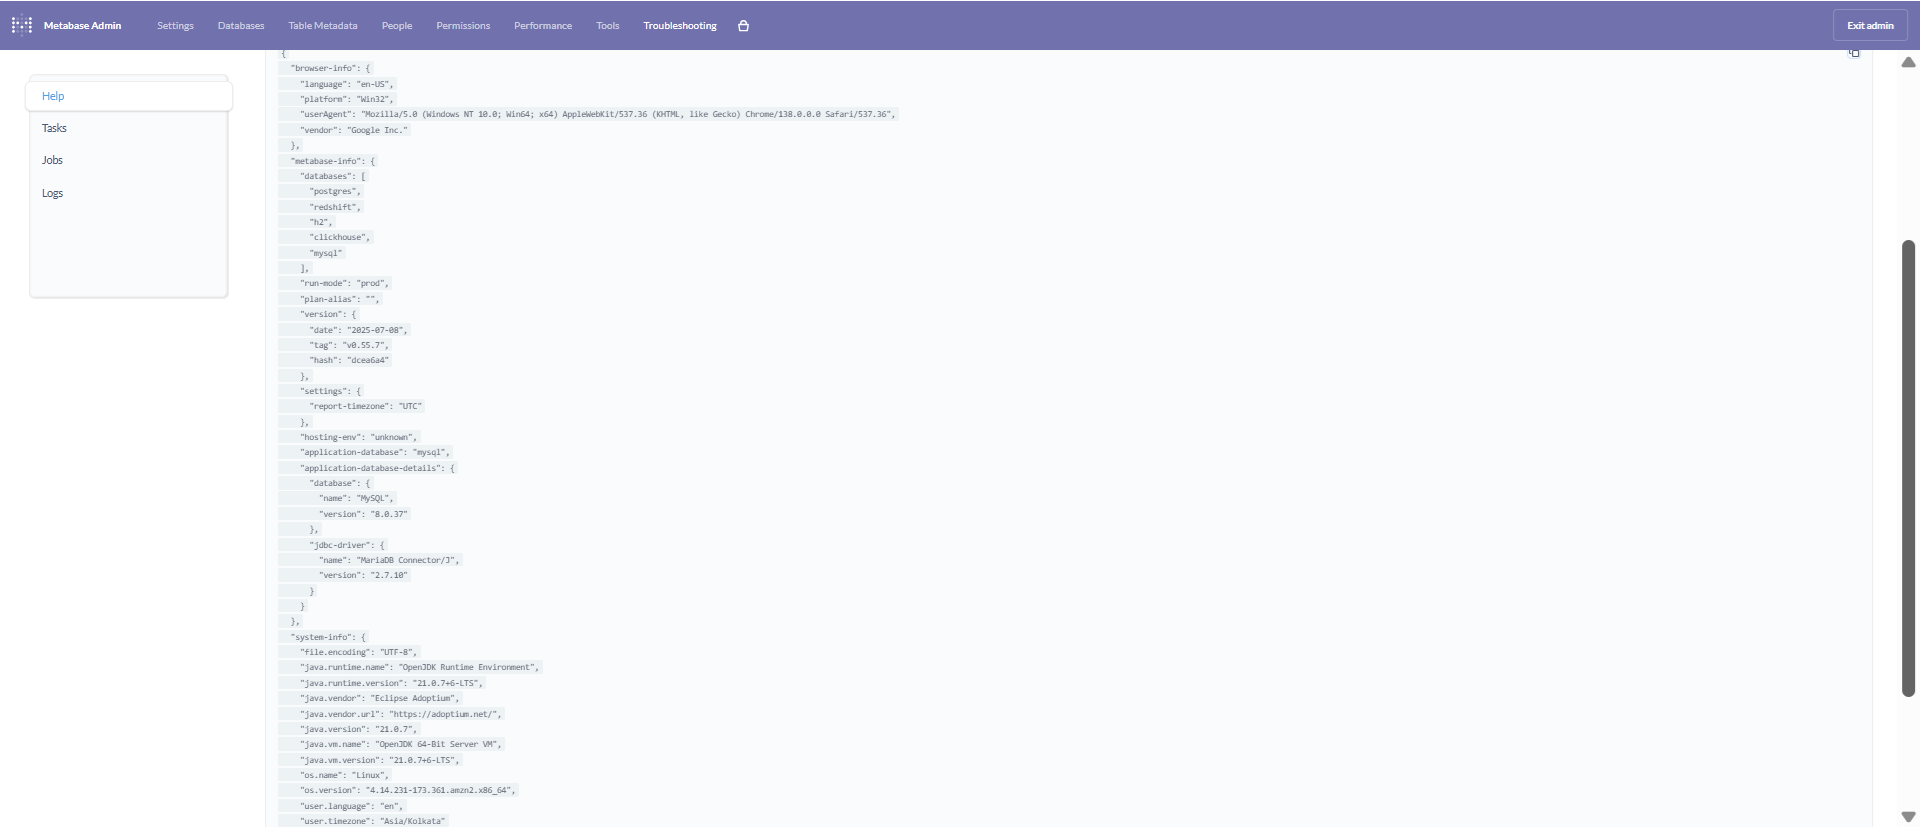Viewport: 1920px width, 827px height.
Task: Open Jobs in the troubleshooting sidebar
Action: point(52,160)
